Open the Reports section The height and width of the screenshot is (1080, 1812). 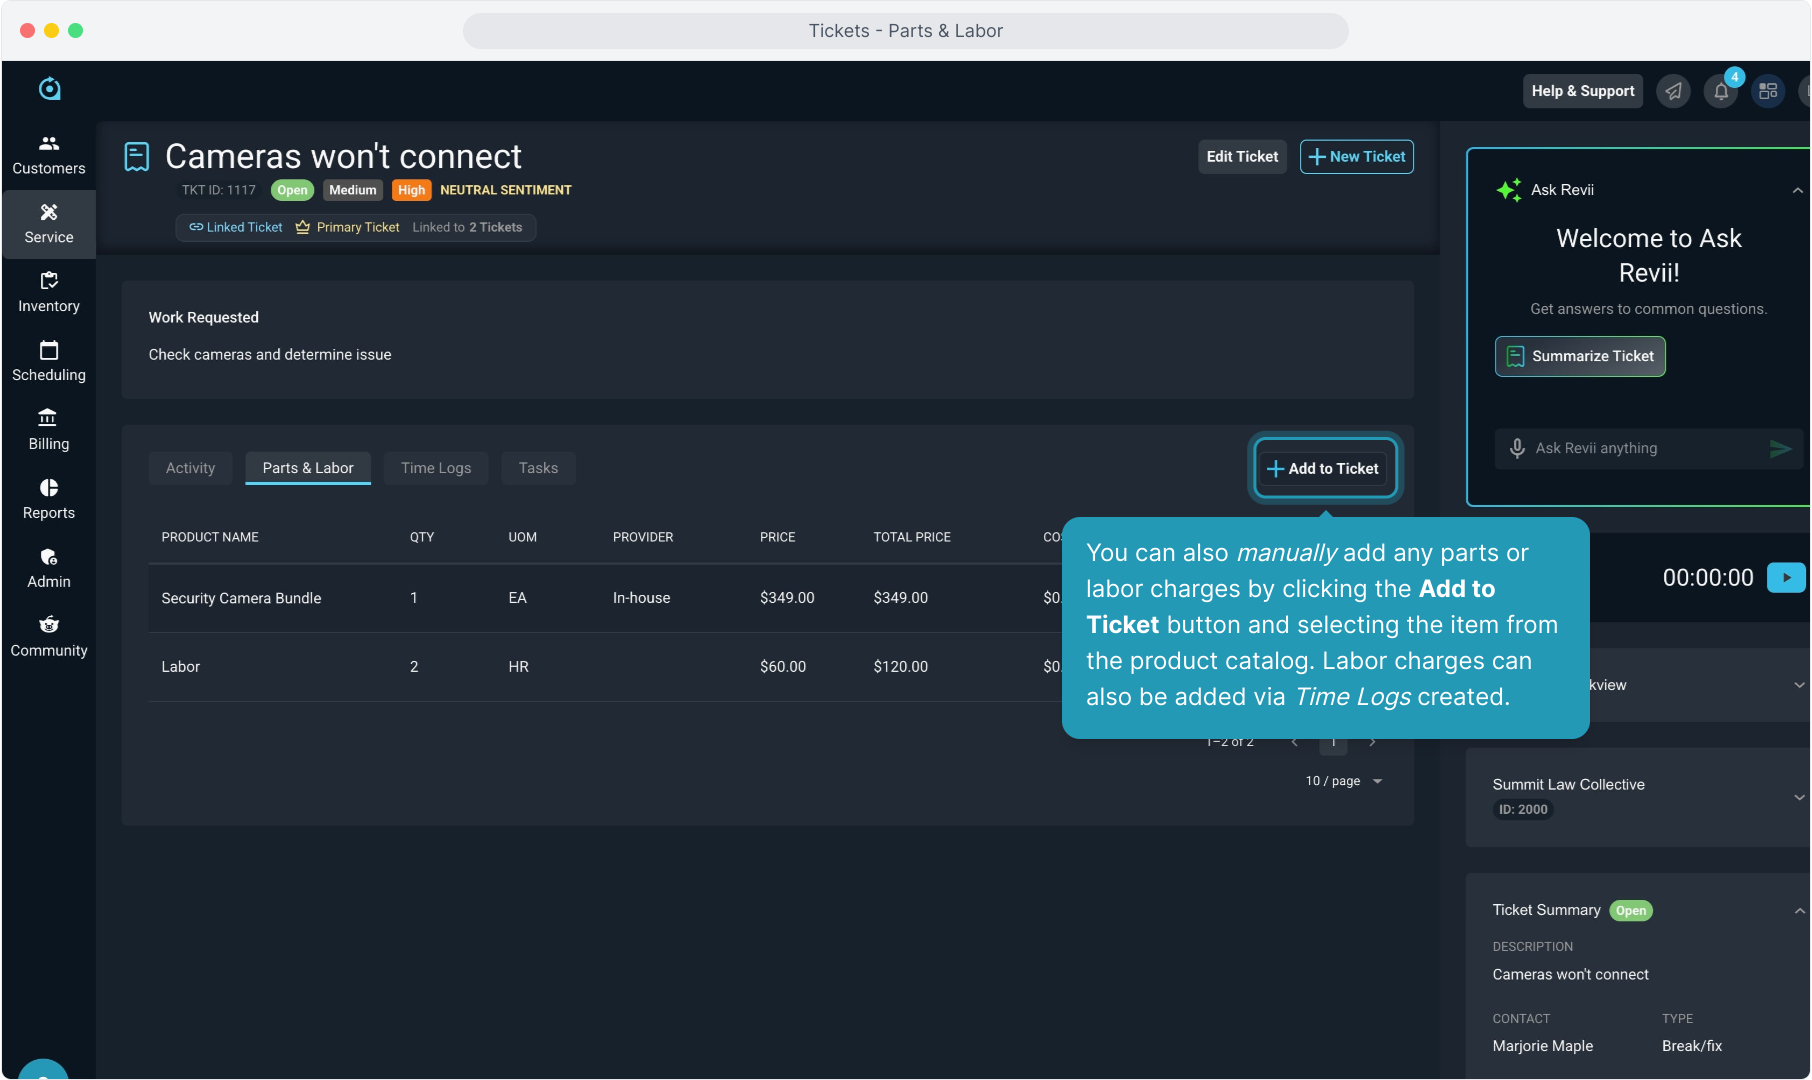pos(48,499)
